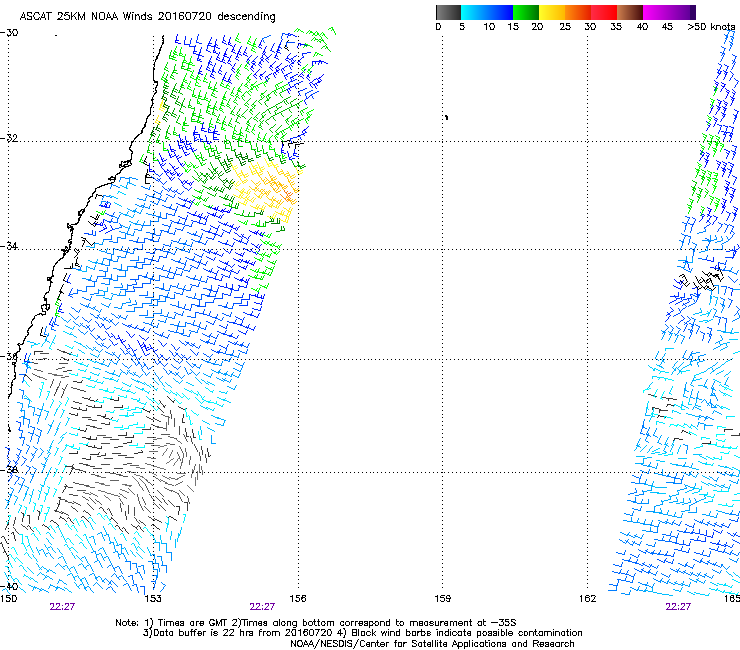Click note 'Black wind barbs indicate possible contamination'
Image resolution: width=740 pixels, height=650 pixels.
click(467, 633)
